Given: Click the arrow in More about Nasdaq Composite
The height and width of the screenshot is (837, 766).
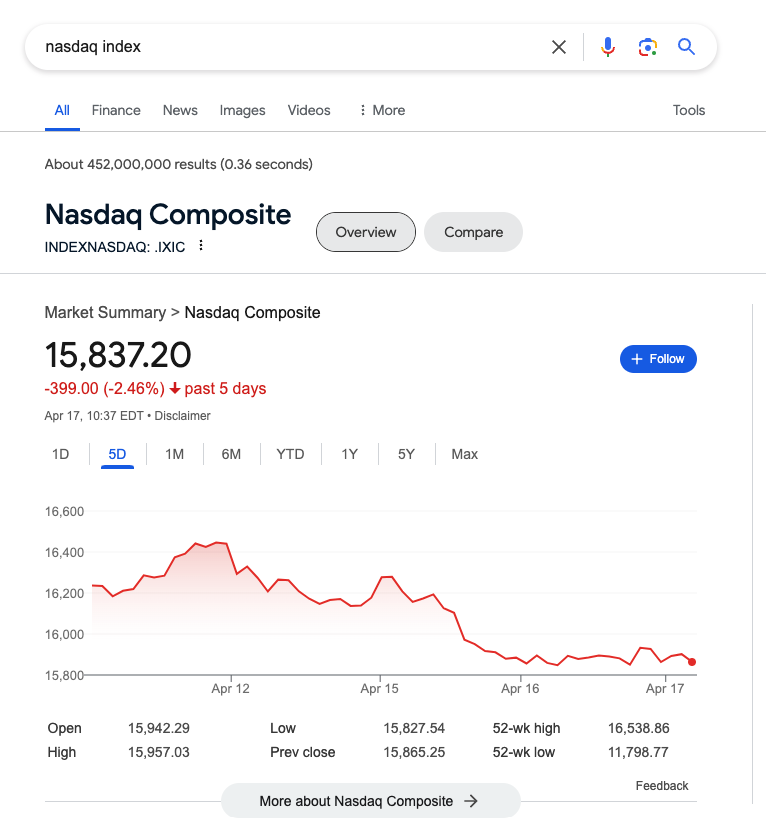Looking at the screenshot, I should [x=471, y=801].
